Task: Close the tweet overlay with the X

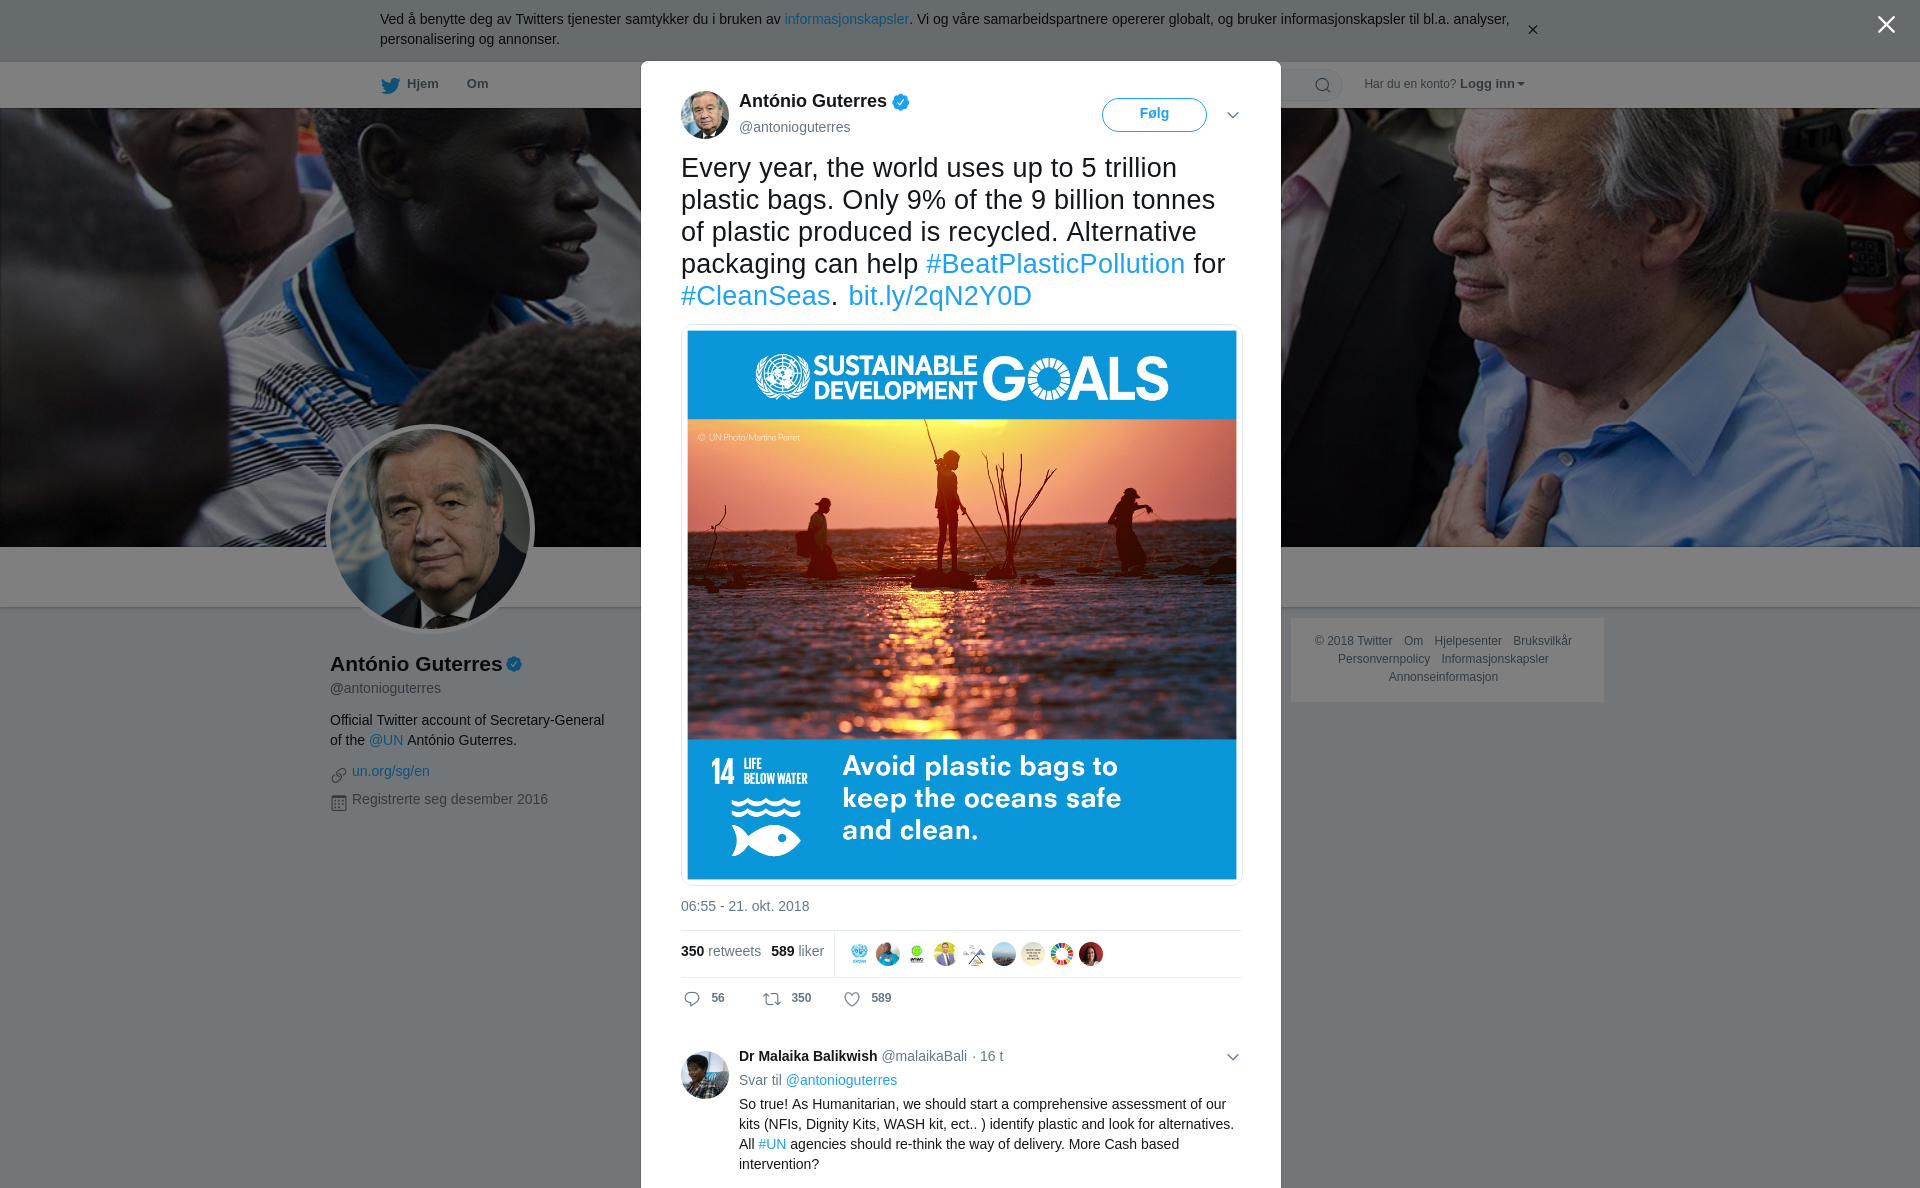Action: [x=1886, y=24]
